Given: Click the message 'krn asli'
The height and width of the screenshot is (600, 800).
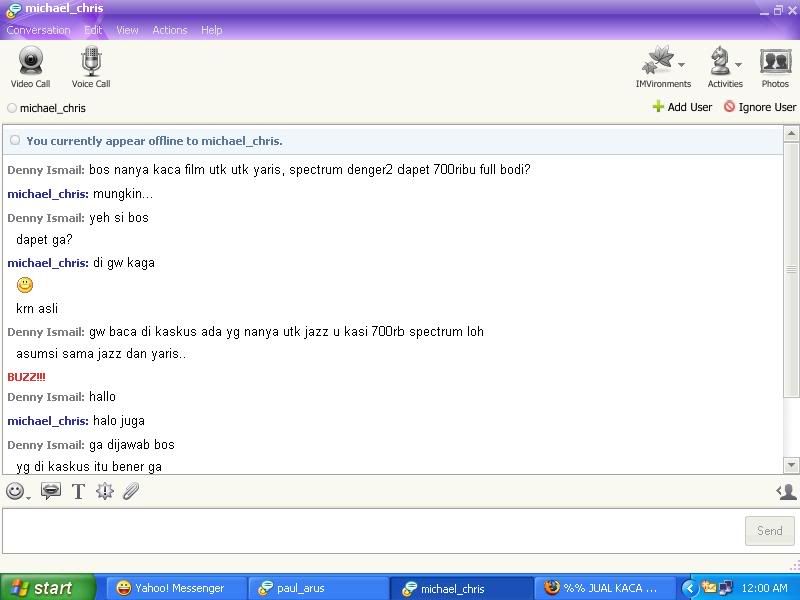Looking at the screenshot, I should click(37, 308).
